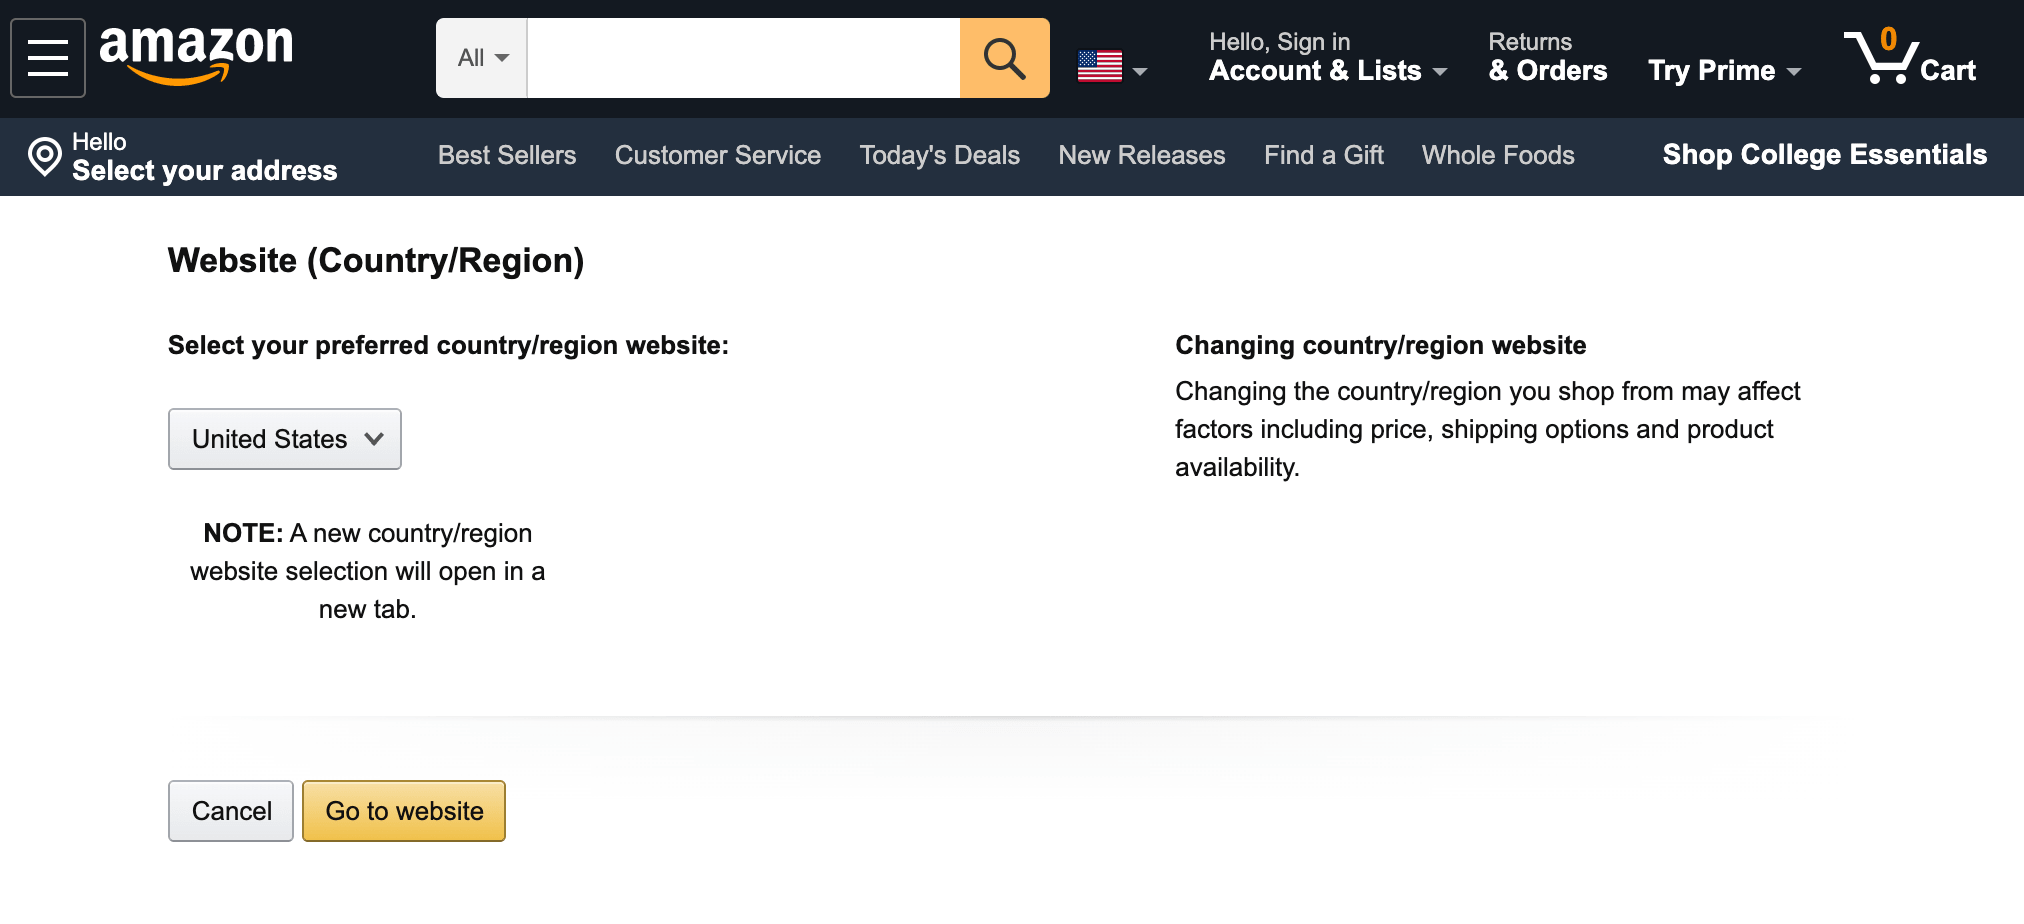Select Today's Deals in the navigation
This screenshot has width=2024, height=924.
(x=939, y=156)
